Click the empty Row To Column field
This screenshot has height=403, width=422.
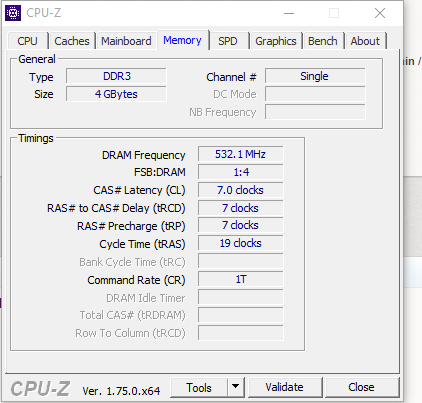coord(241,333)
